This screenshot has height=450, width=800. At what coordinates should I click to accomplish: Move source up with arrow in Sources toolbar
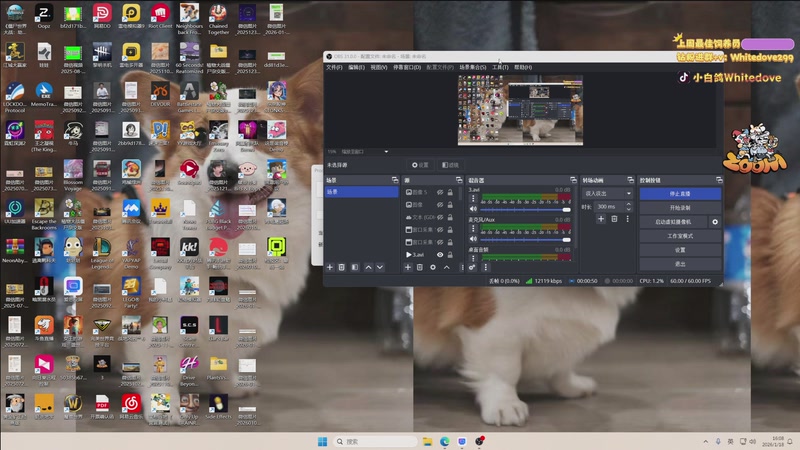446,267
